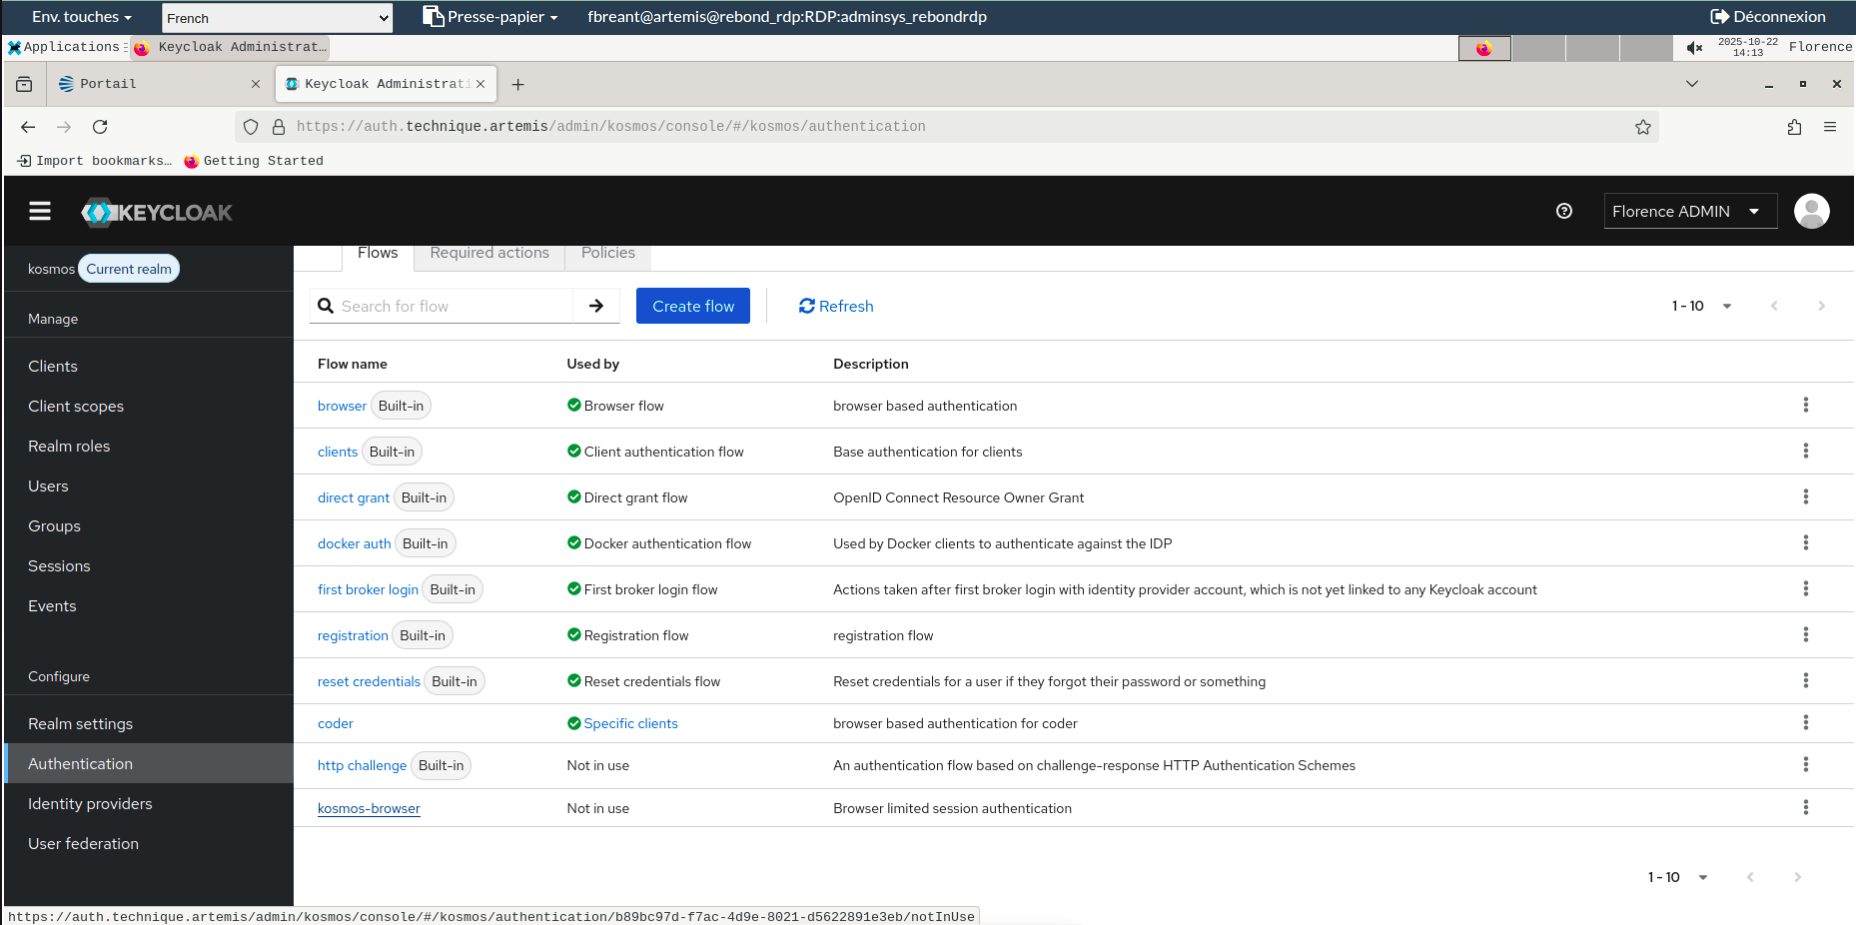
Task: Open the kebab menu on the browser flow row
Action: [1806, 405]
